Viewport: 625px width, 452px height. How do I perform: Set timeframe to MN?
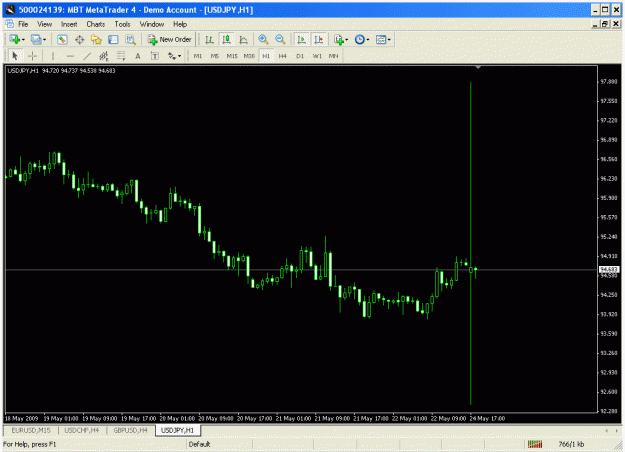[334, 56]
